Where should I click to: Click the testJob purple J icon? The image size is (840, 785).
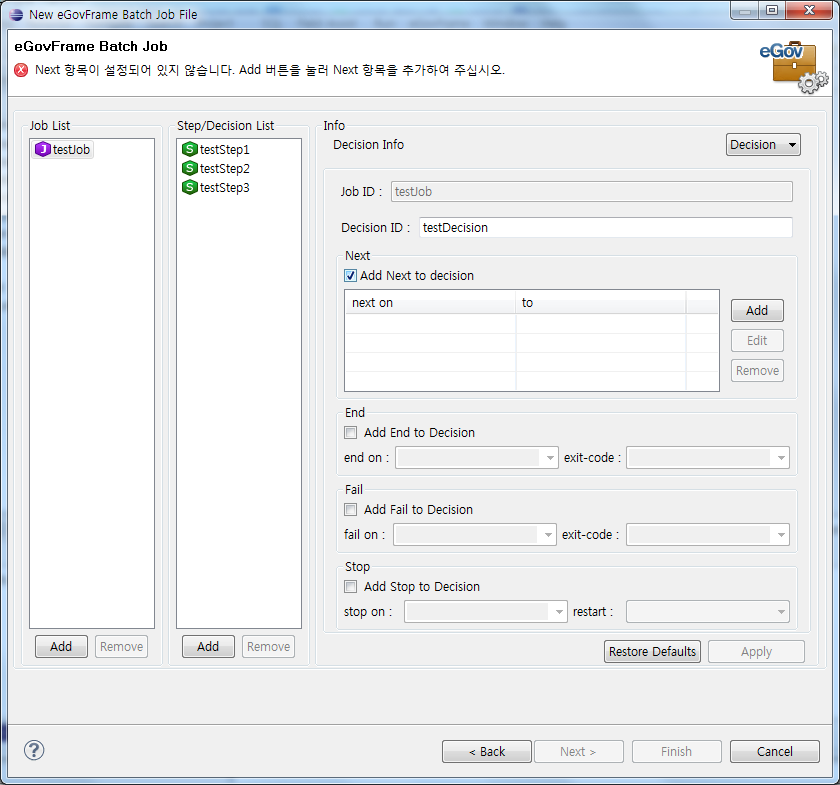coord(42,149)
